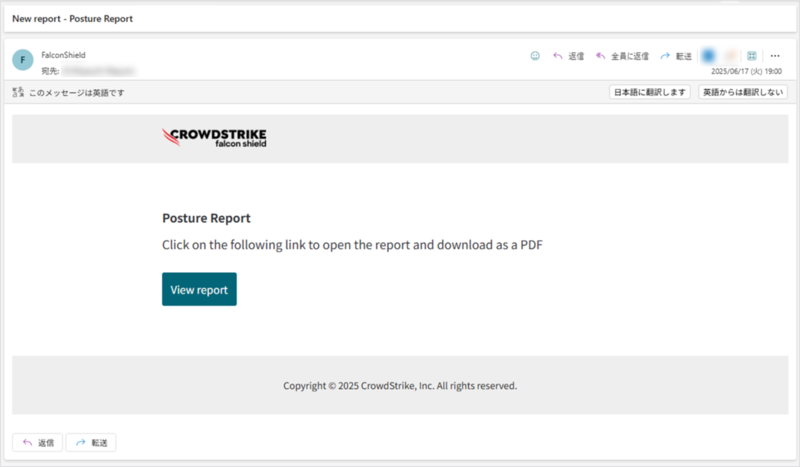This screenshot has width=800, height=467.
Task: Click the このメッセージは英語です notice text
Action: (x=77, y=93)
